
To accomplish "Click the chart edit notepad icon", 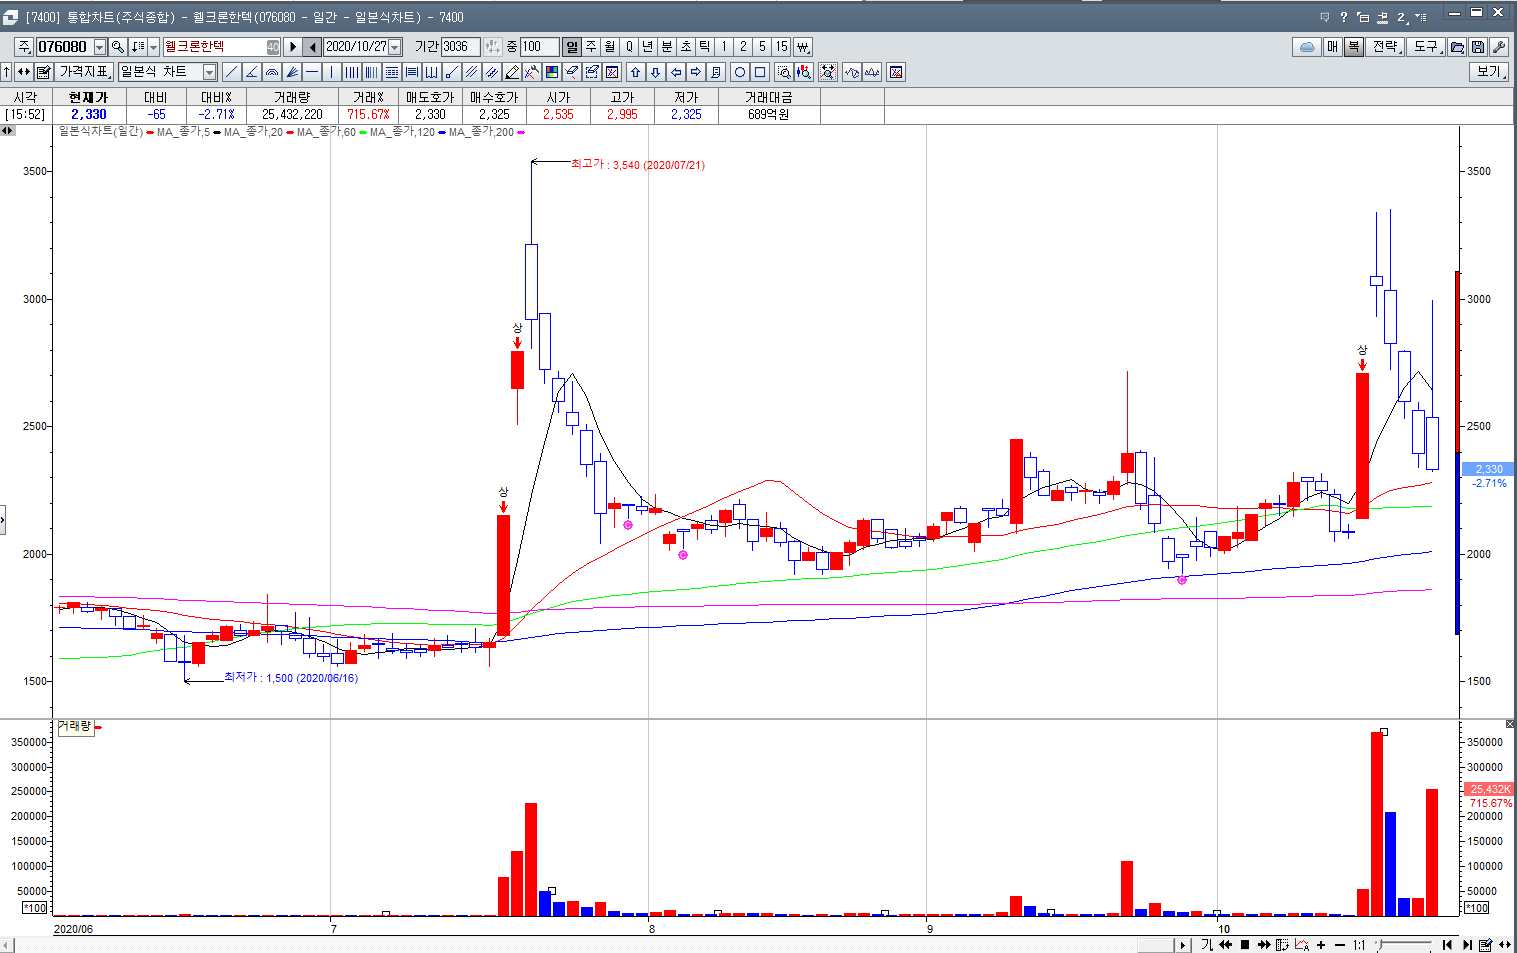I will pyautogui.click(x=44, y=72).
